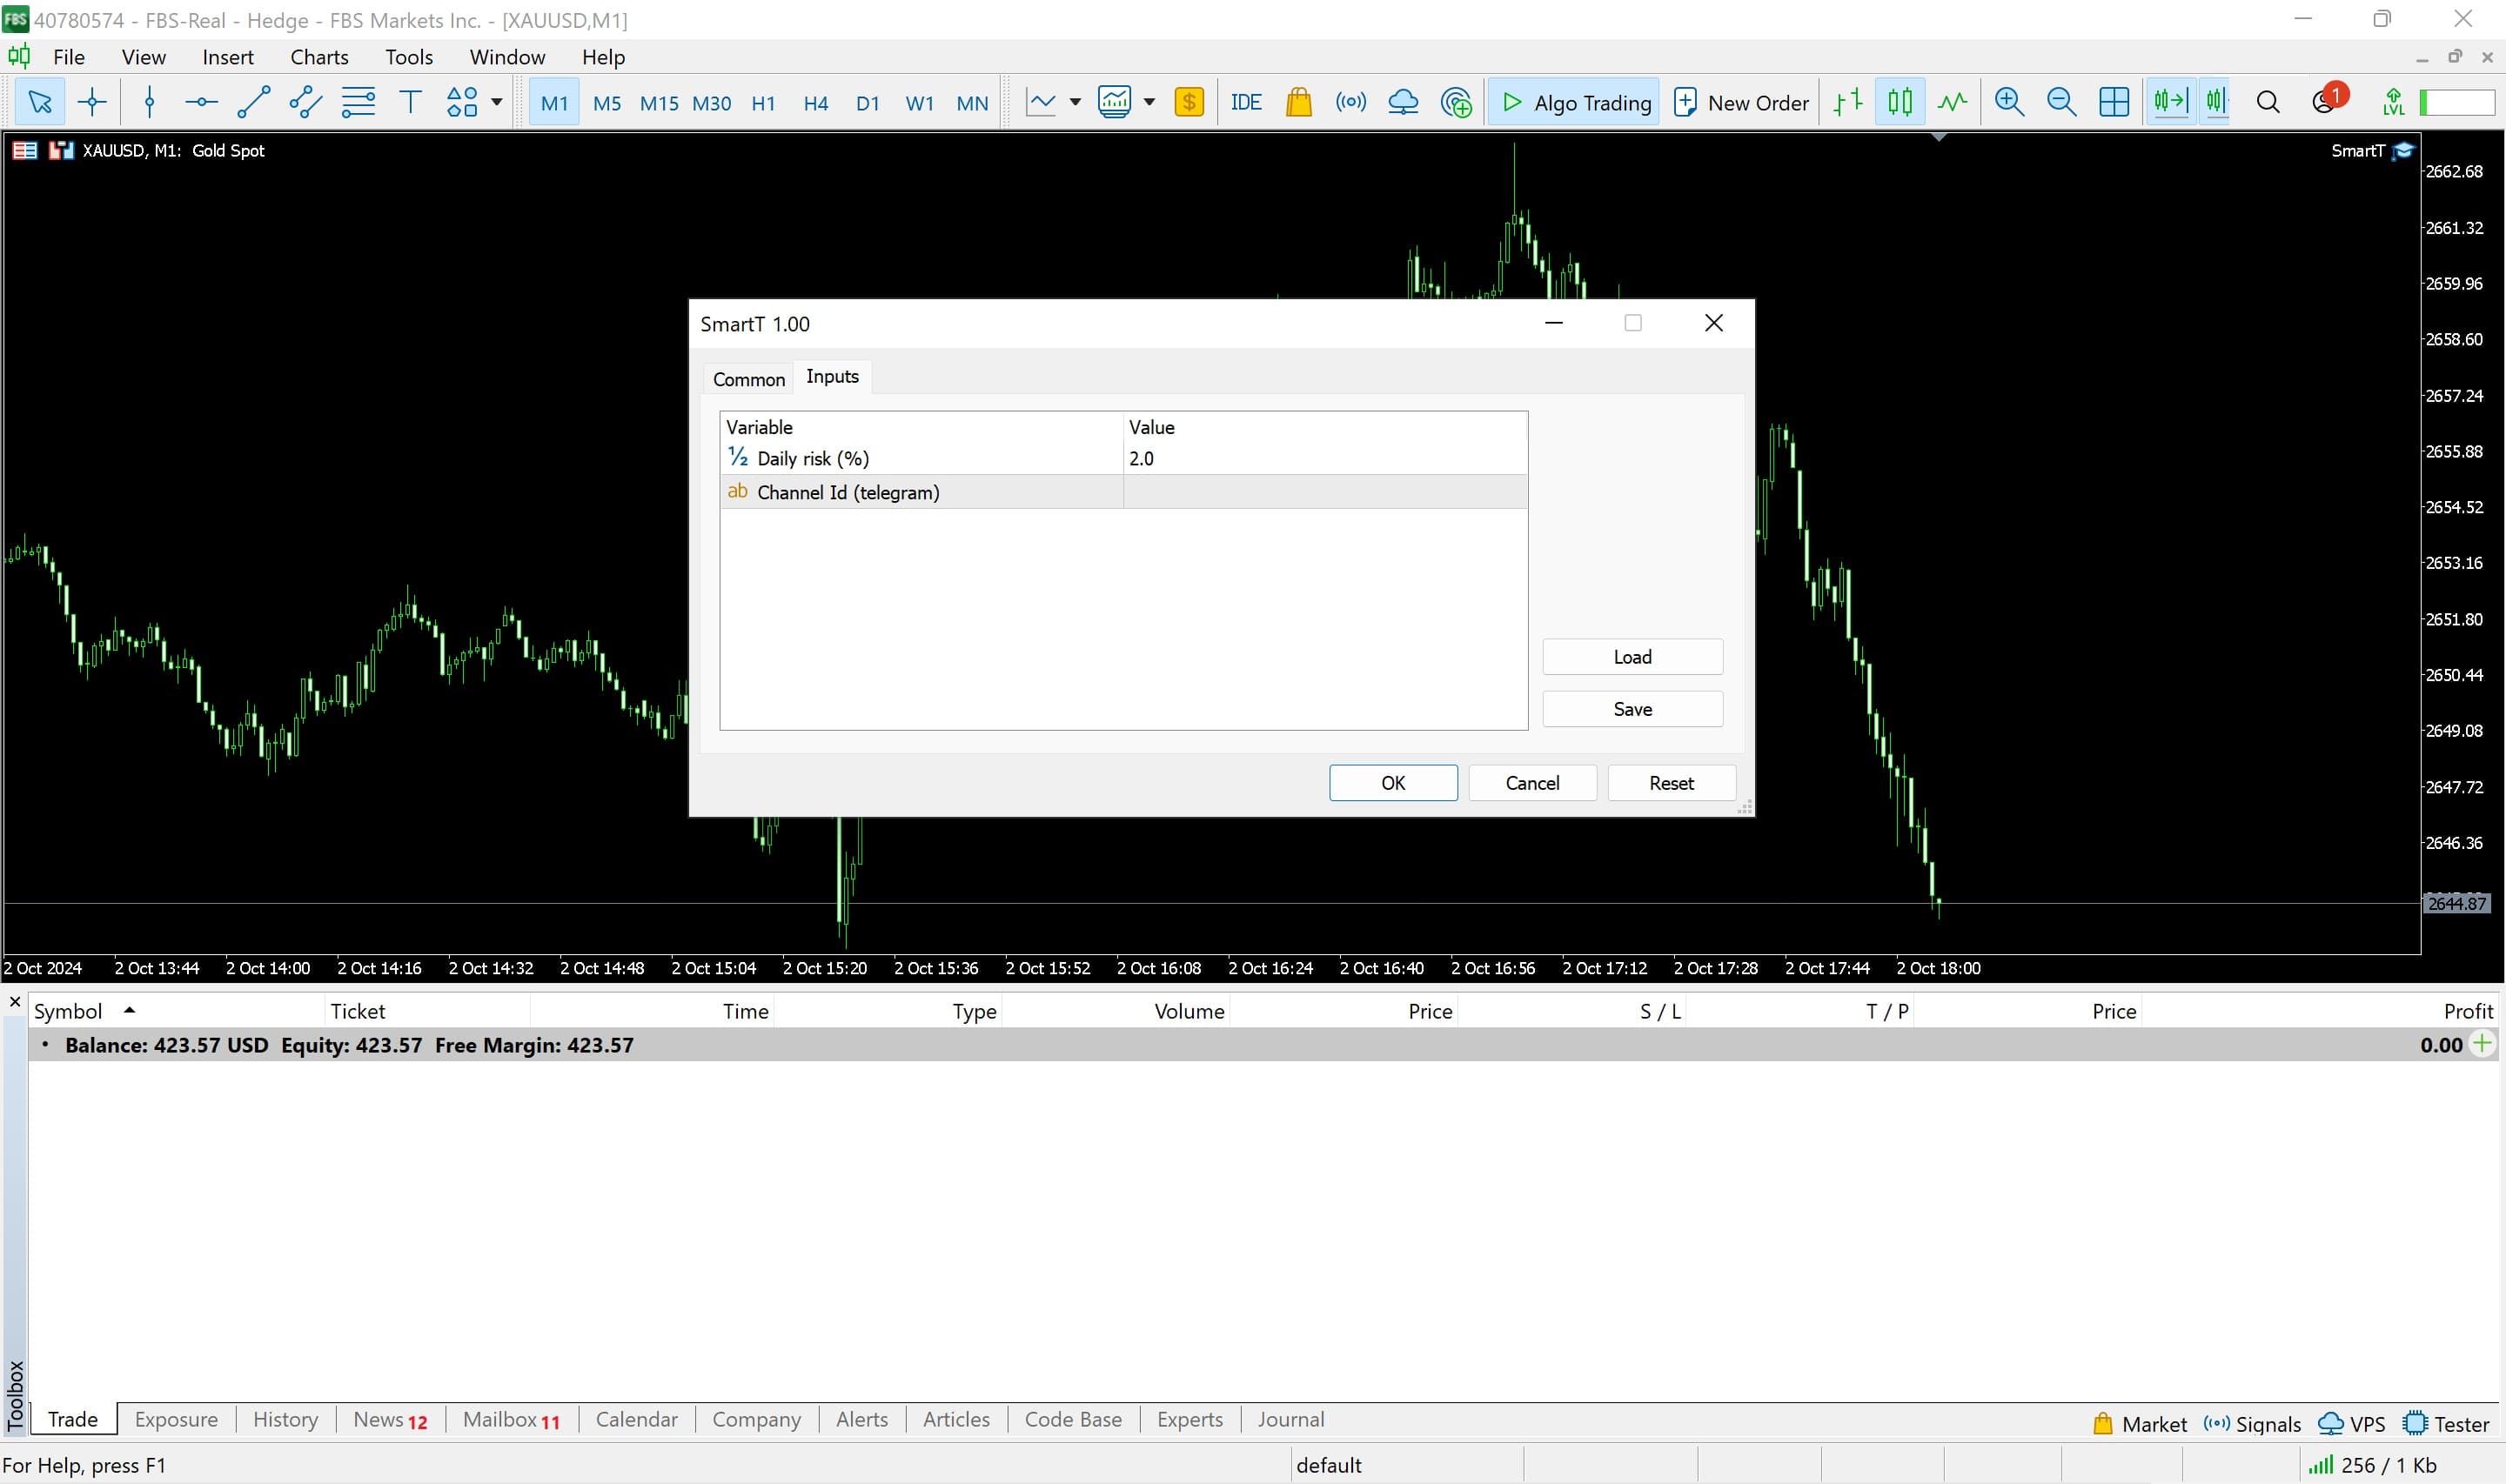The width and height of the screenshot is (2506, 1484).
Task: Open chart type line icon
Action: click(x=1041, y=102)
